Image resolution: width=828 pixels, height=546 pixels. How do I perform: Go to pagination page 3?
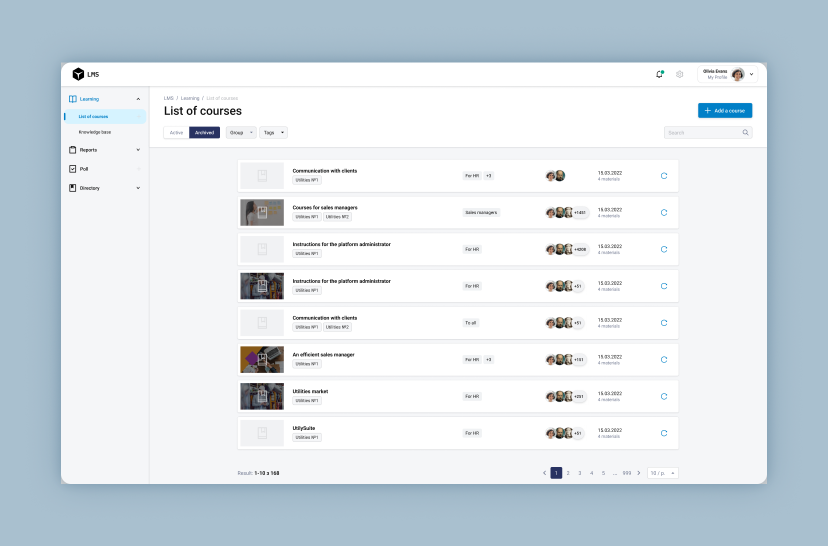(579, 473)
